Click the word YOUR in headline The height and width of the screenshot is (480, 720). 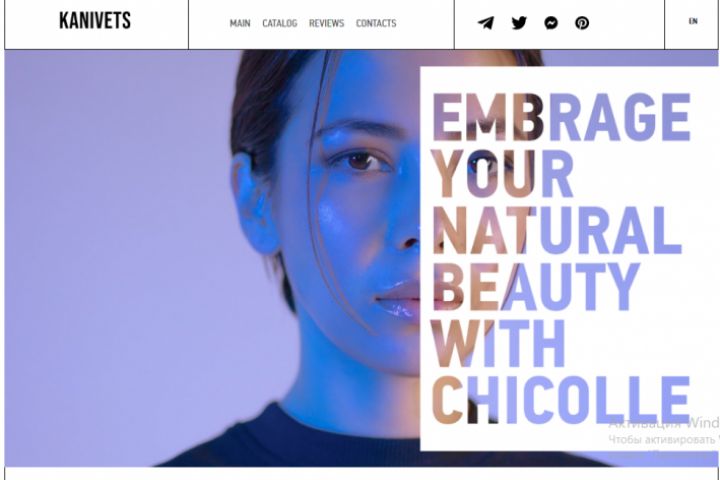[x=503, y=174]
